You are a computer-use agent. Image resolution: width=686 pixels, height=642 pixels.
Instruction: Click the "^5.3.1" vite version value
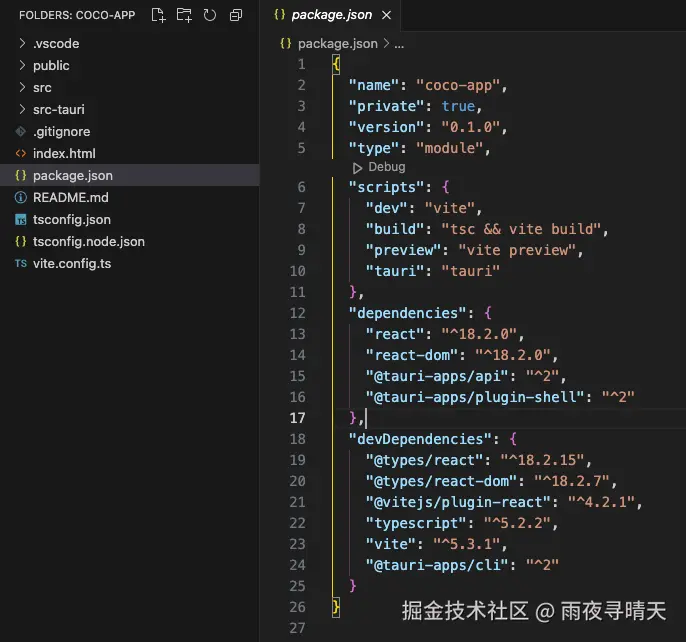click(466, 544)
